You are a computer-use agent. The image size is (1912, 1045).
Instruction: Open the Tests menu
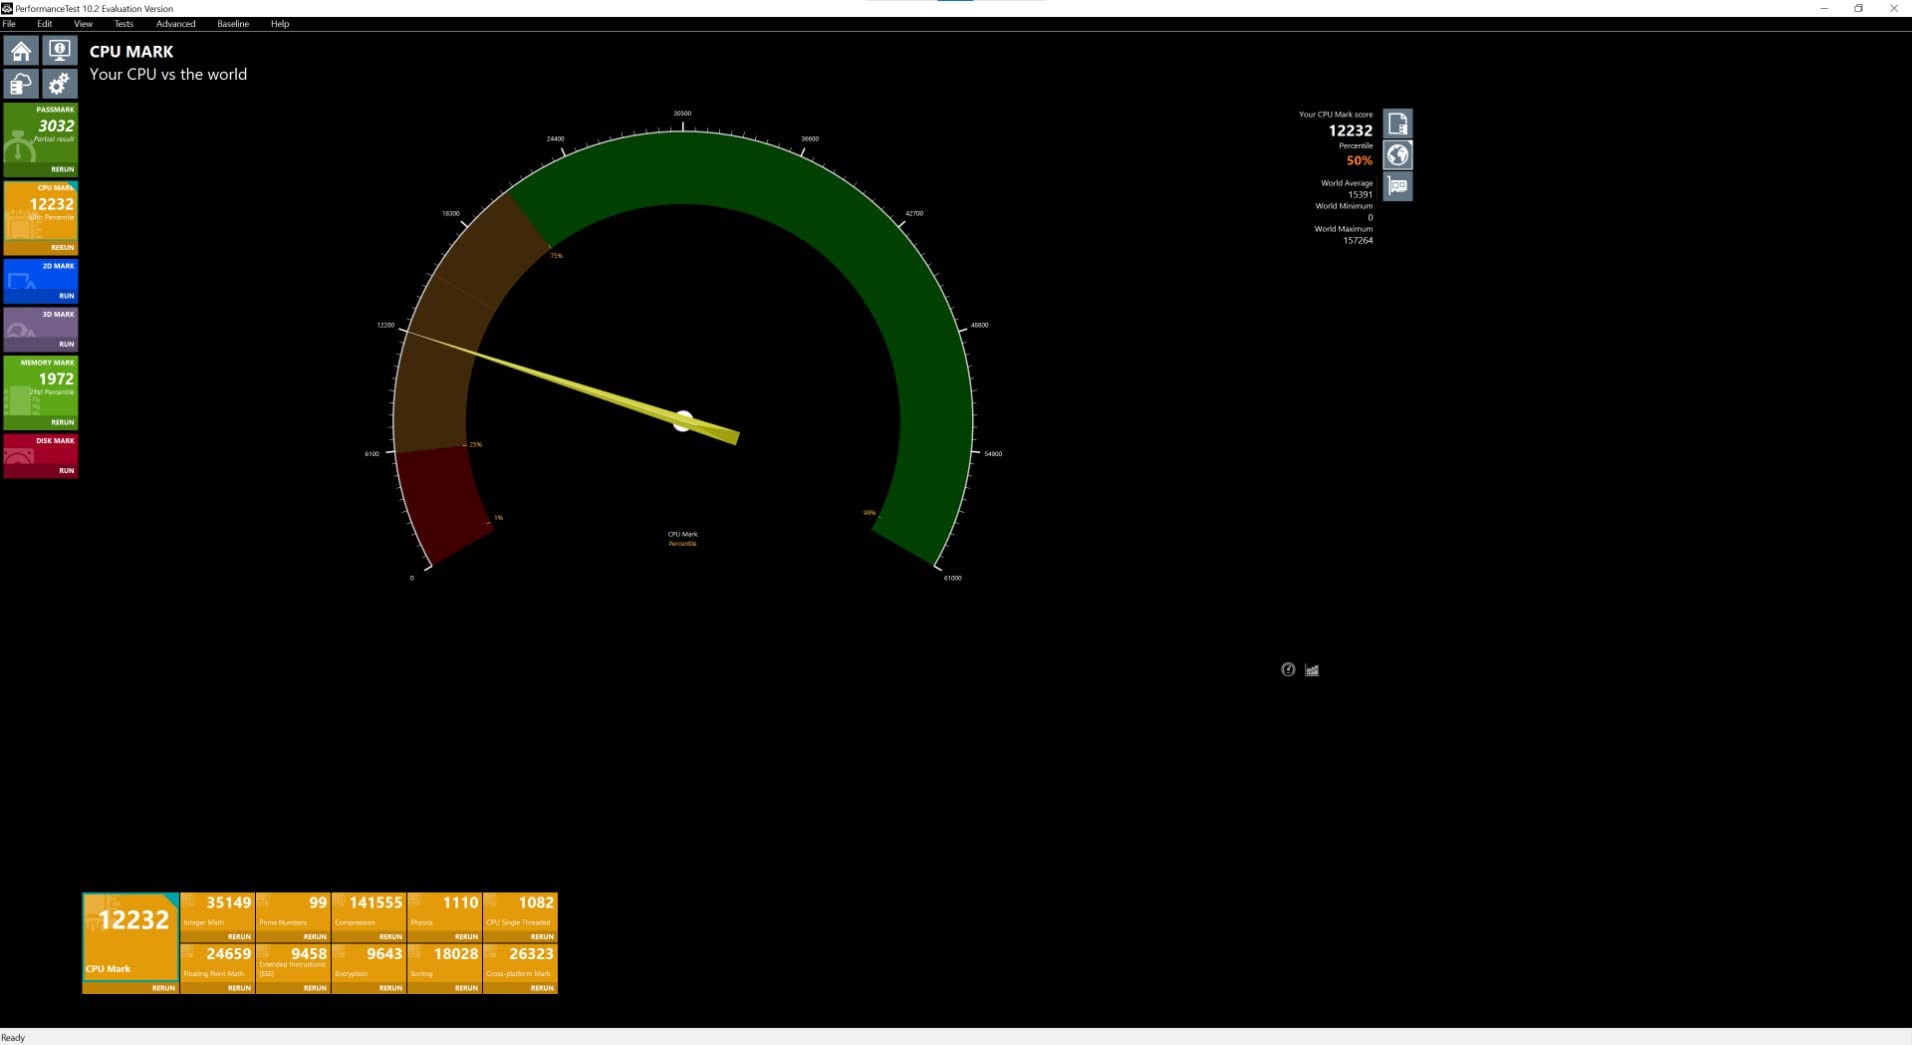point(123,24)
